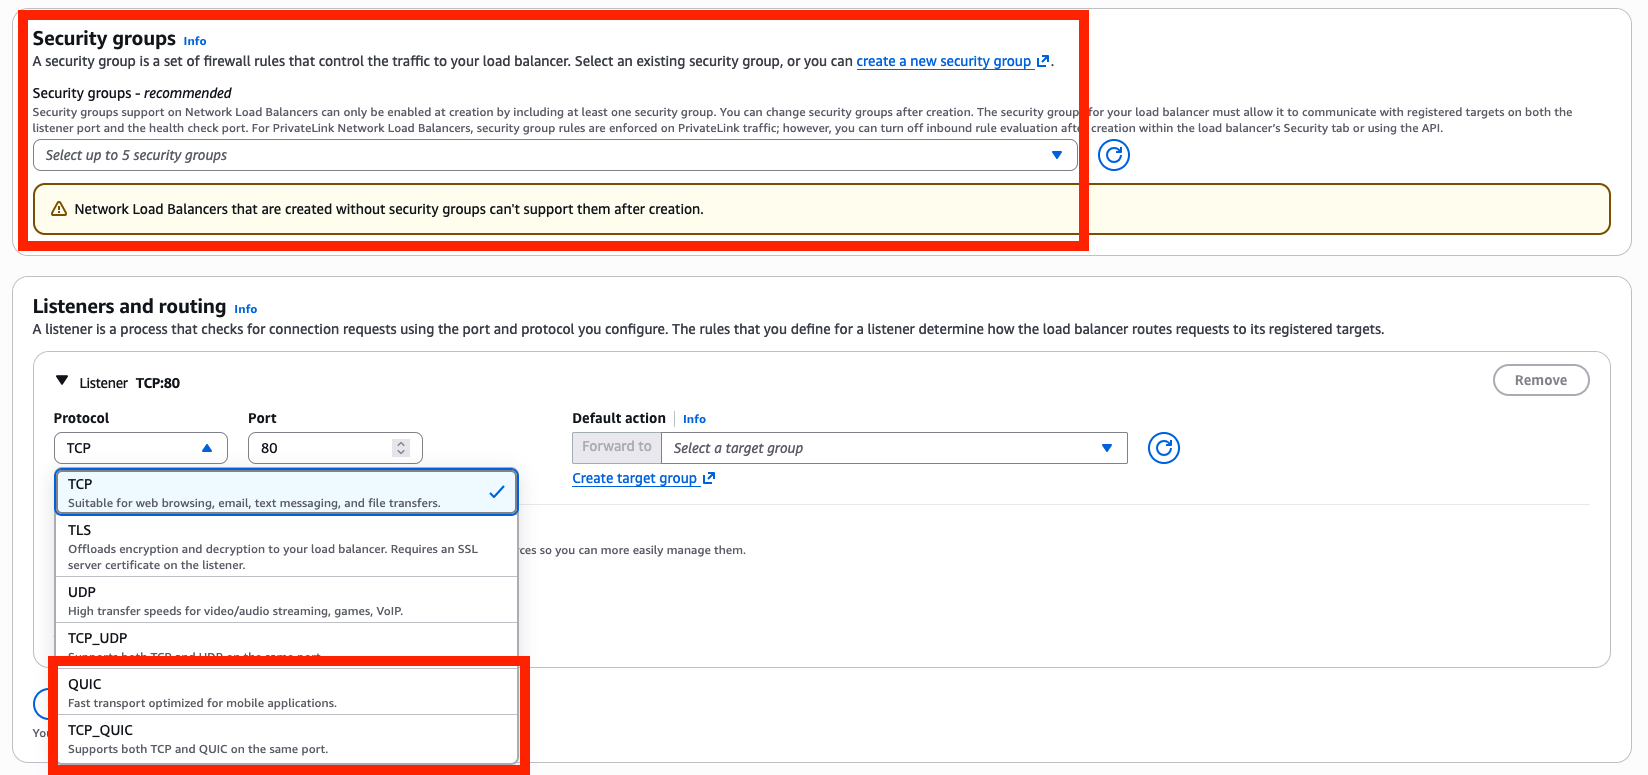Screen dimensions: 1648x775
Task: Select the TCP_UDP protocol option
Action: coord(286,642)
